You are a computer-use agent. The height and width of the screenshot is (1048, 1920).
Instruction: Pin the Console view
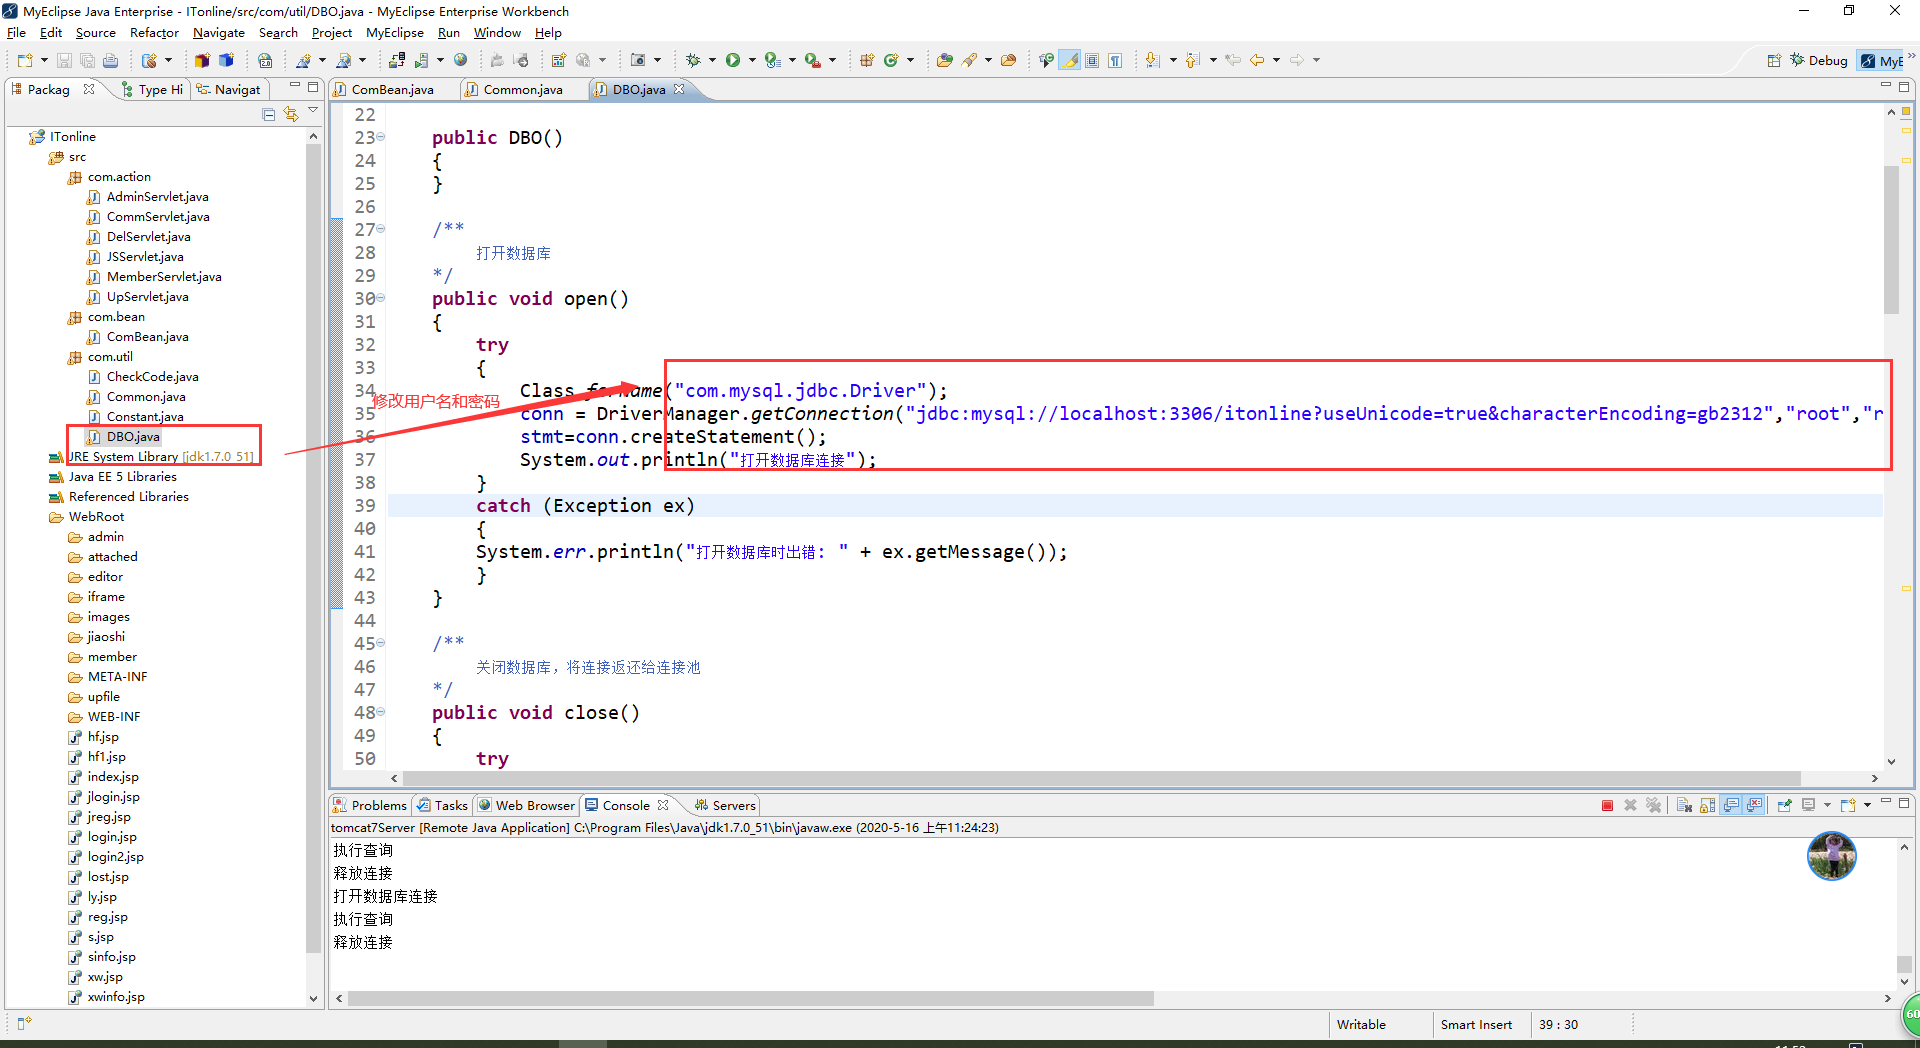pyautogui.click(x=1784, y=805)
